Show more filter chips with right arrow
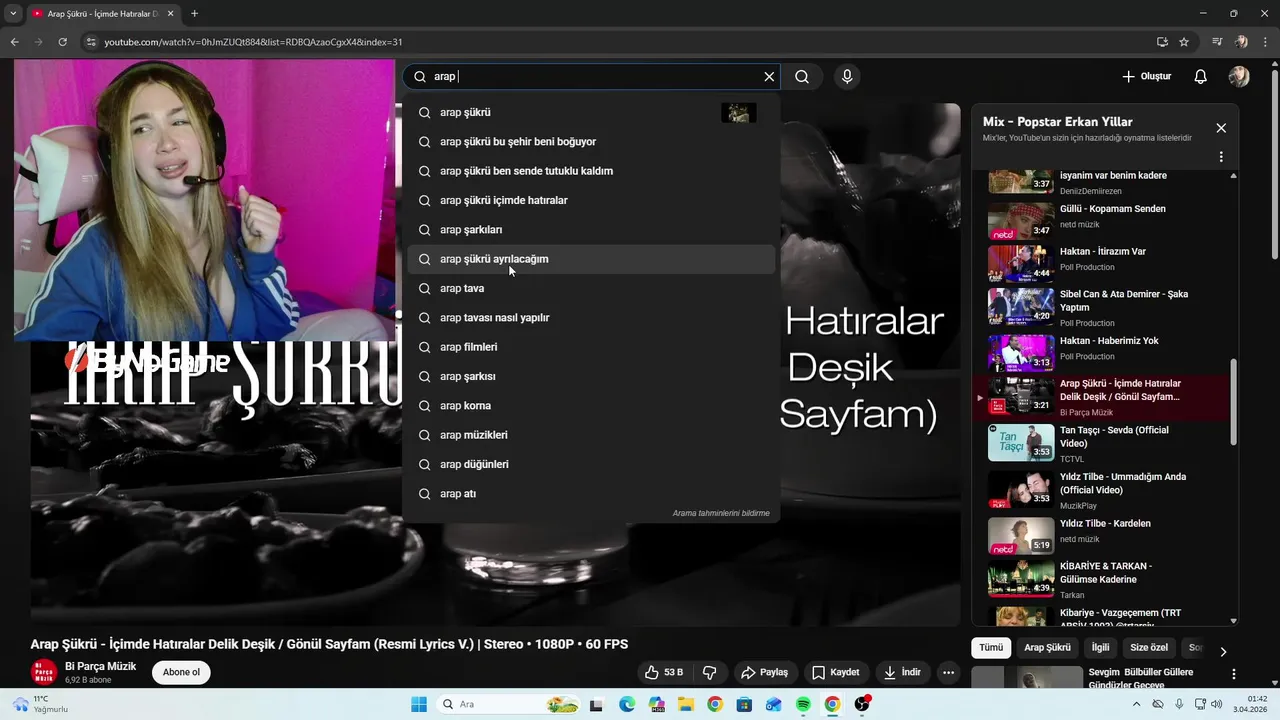 tap(1222, 651)
